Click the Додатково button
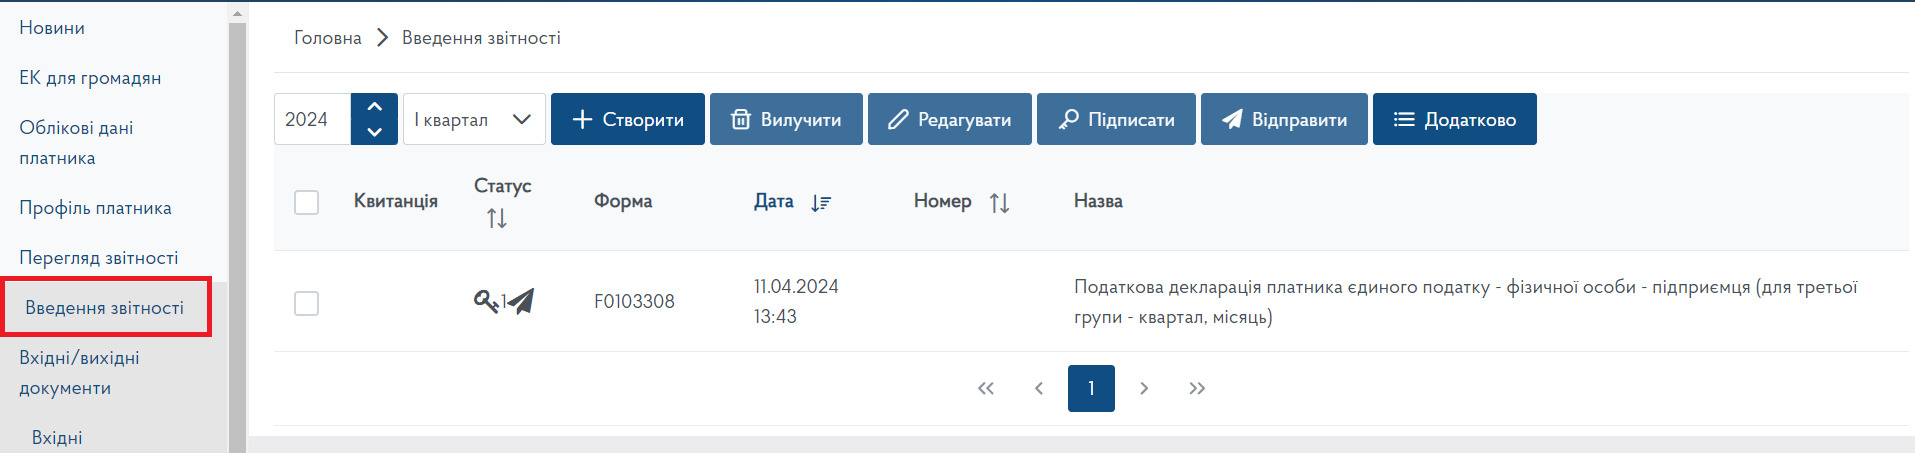1915x453 pixels. pos(1455,119)
